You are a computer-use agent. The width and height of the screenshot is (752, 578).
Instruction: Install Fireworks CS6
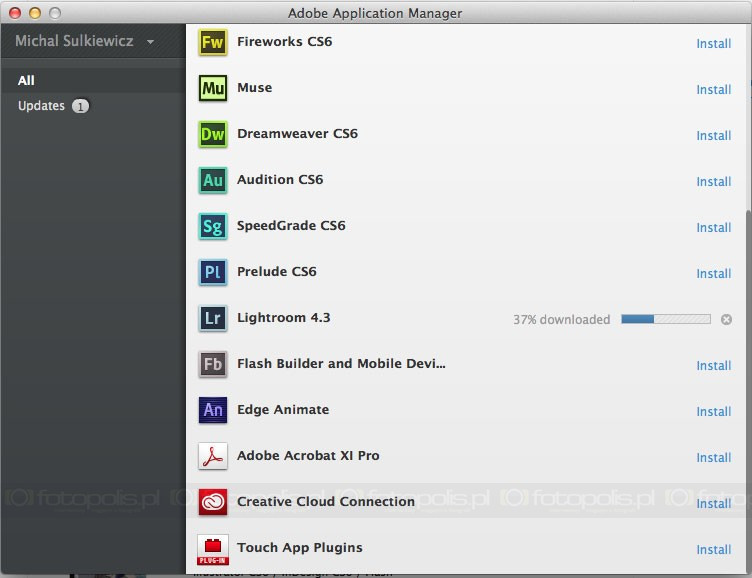pyautogui.click(x=714, y=44)
